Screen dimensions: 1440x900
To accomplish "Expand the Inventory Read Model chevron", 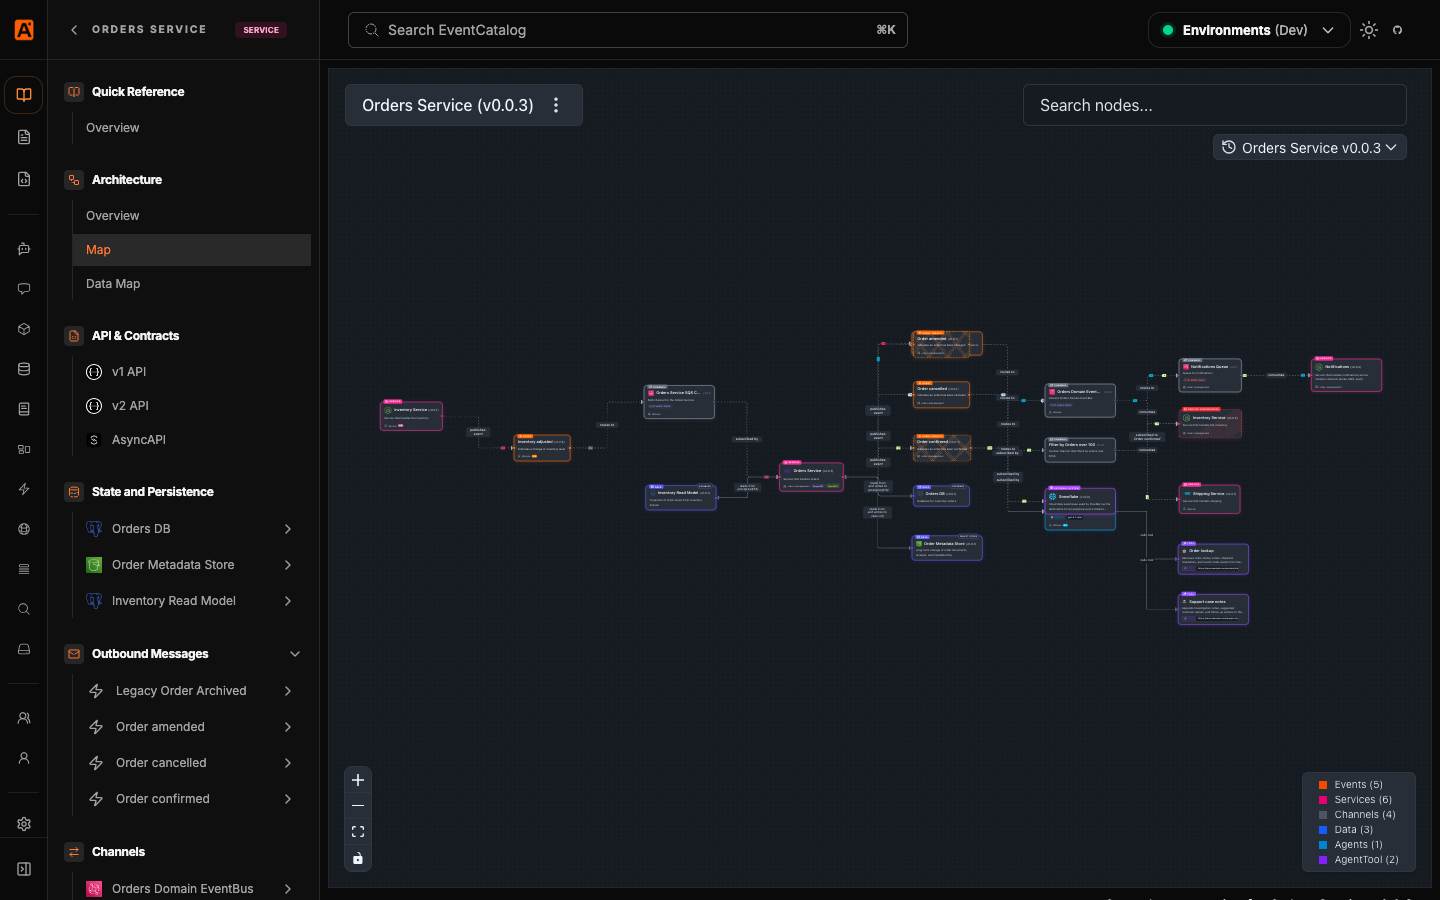I will 288,601.
